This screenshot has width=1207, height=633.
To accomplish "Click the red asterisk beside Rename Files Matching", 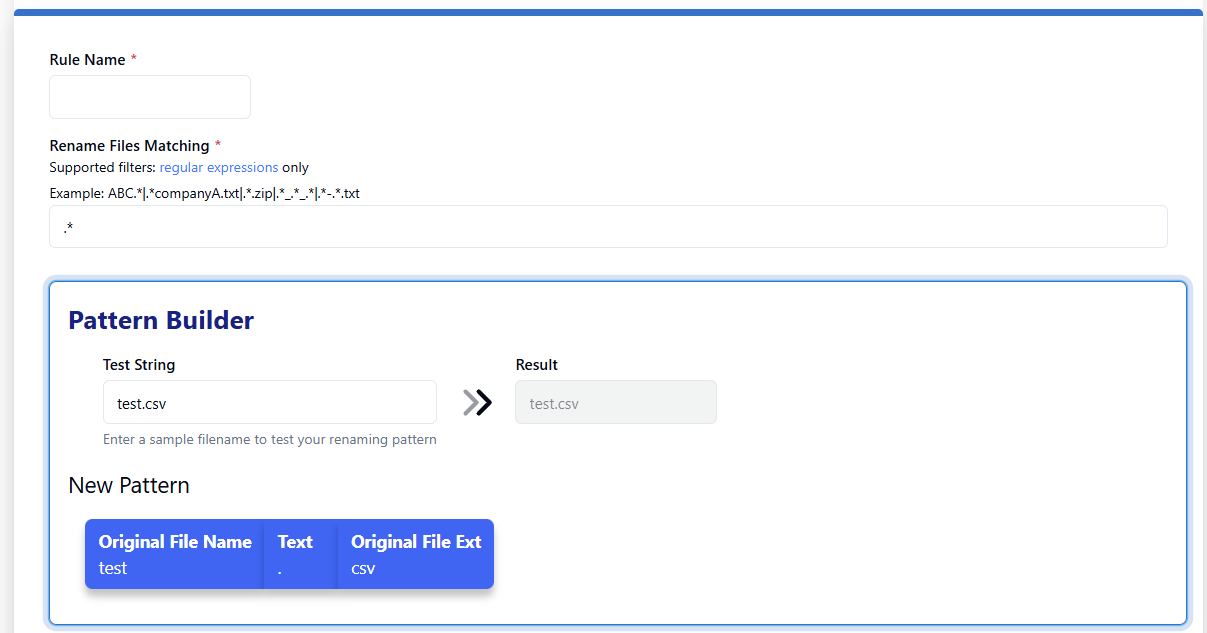I will 218,145.
